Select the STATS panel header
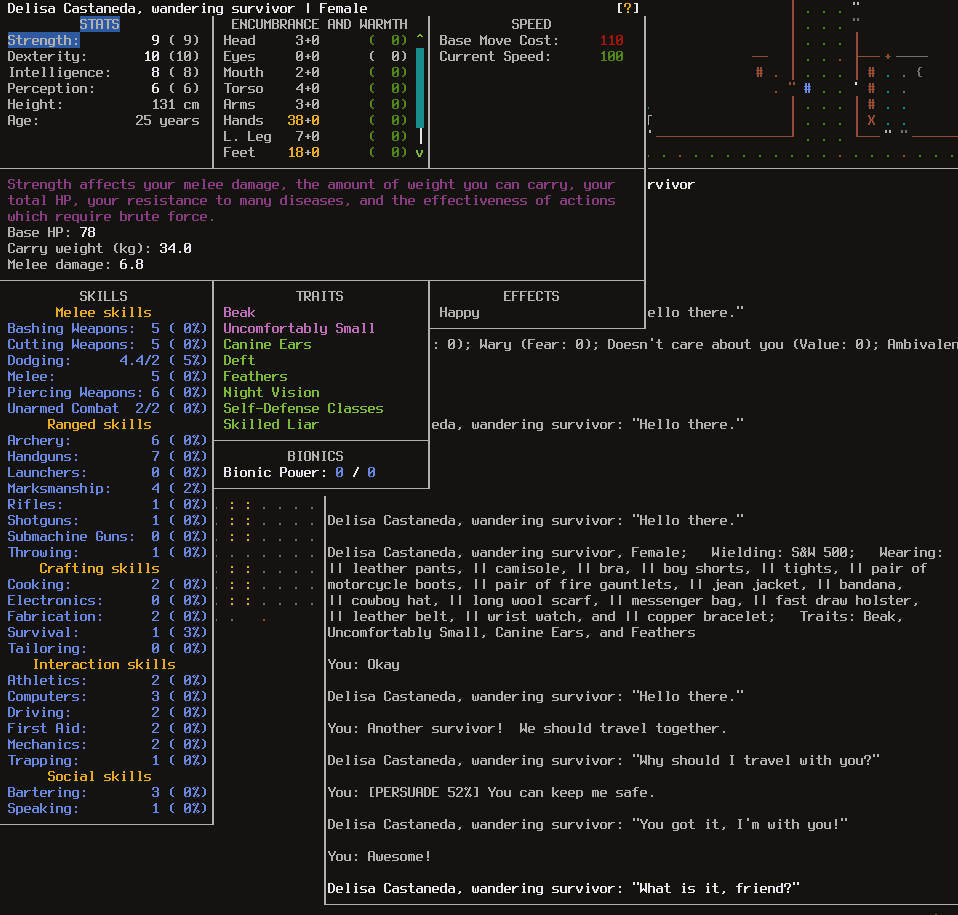Image resolution: width=958 pixels, height=915 pixels. point(100,24)
